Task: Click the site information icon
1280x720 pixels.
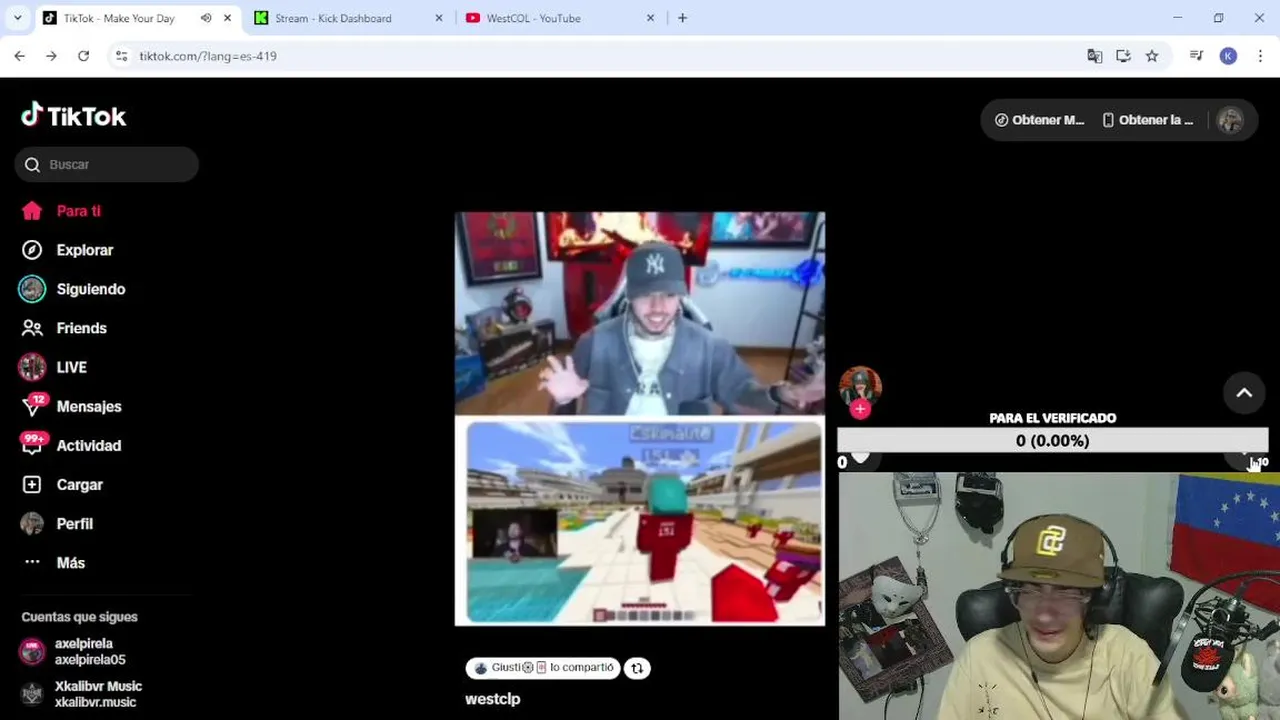Action: tap(121, 56)
